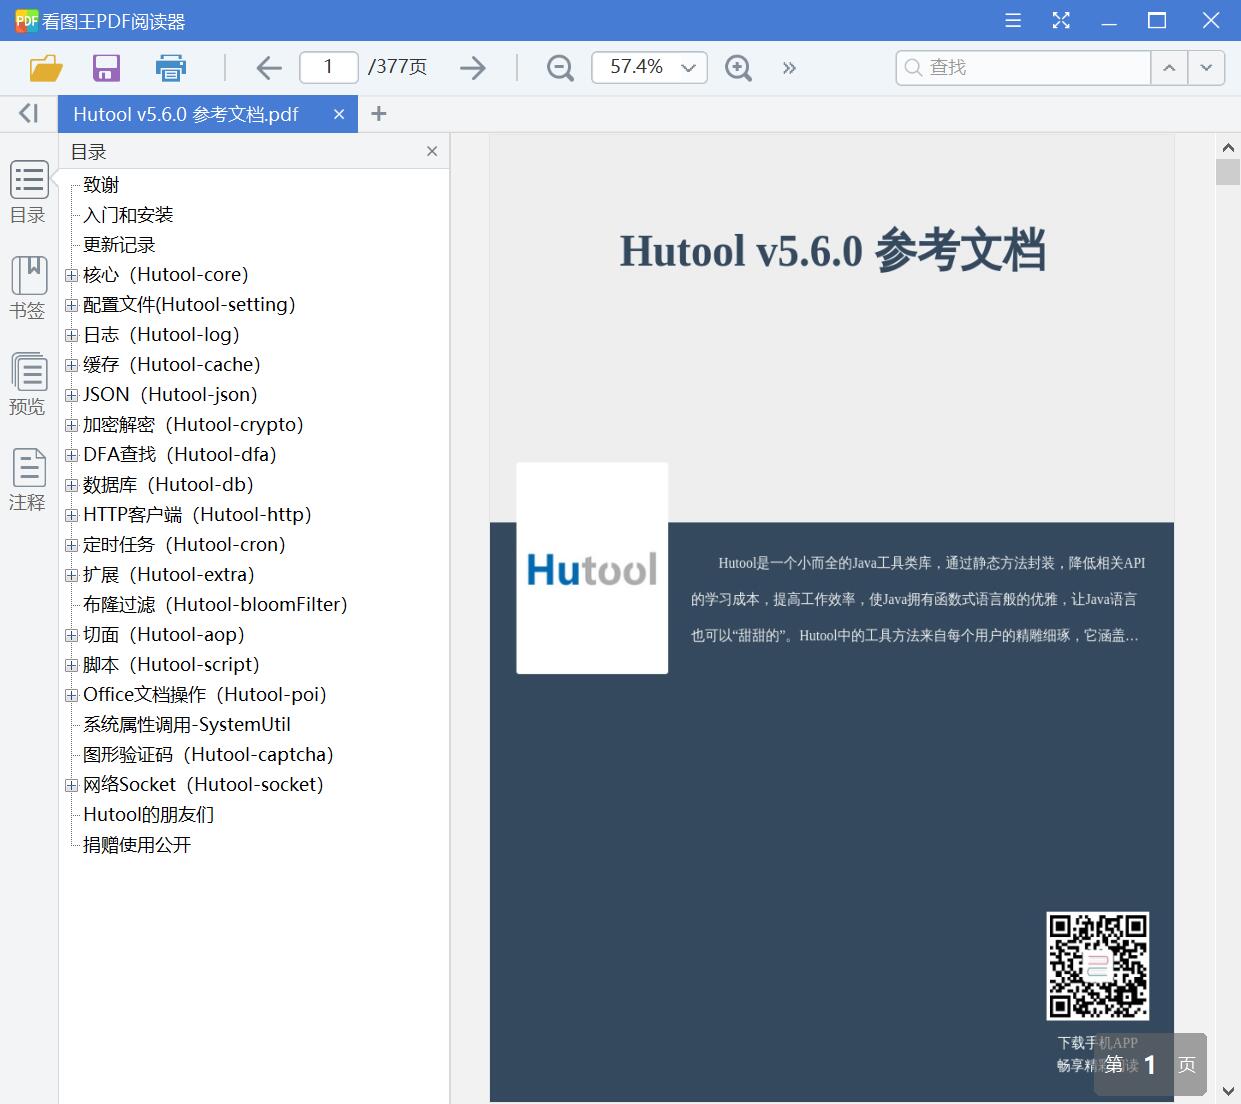Open the app menu hamburger icon in title bar
Screen dimensions: 1241x1104
[1013, 20]
